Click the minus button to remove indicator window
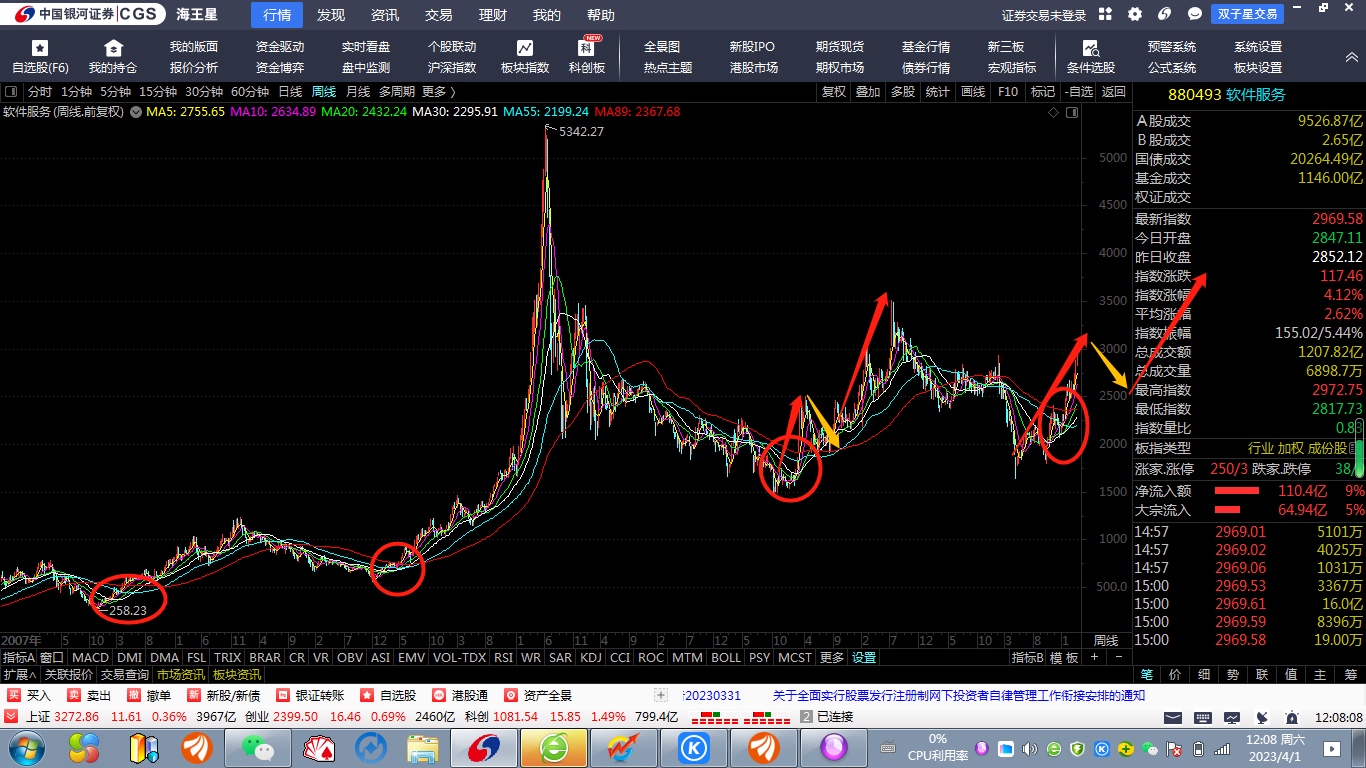Viewport: 1366px width, 768px height. 1118,657
